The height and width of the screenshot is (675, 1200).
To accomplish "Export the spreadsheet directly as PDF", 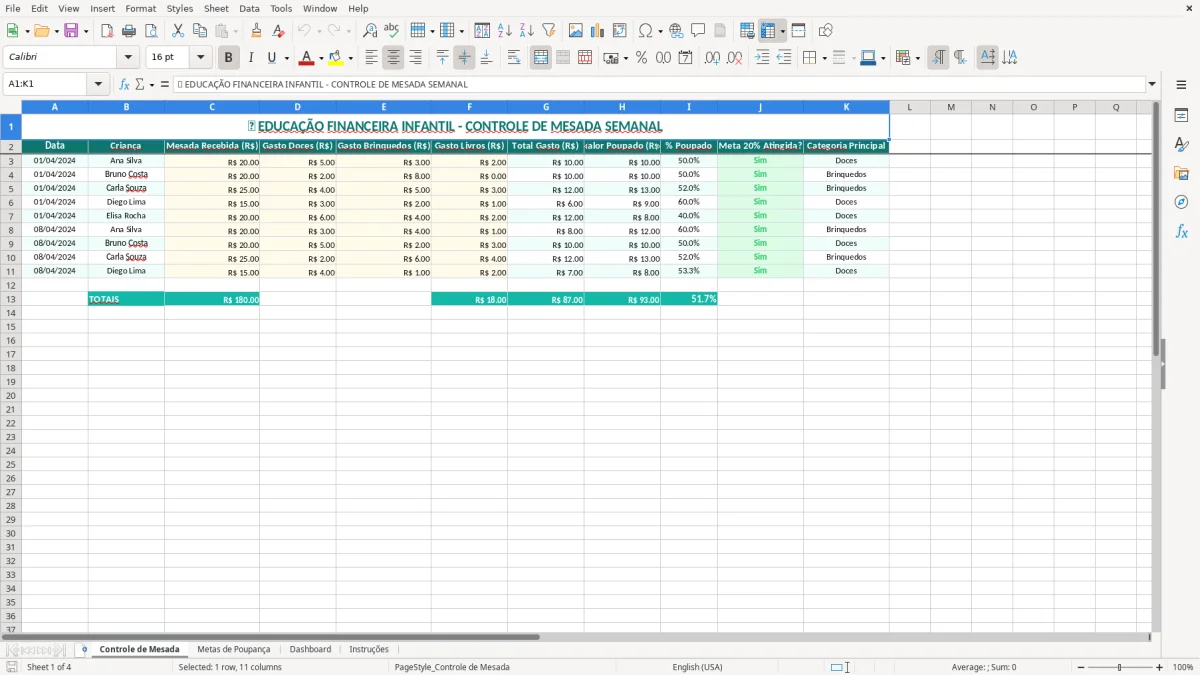I will click(107, 31).
